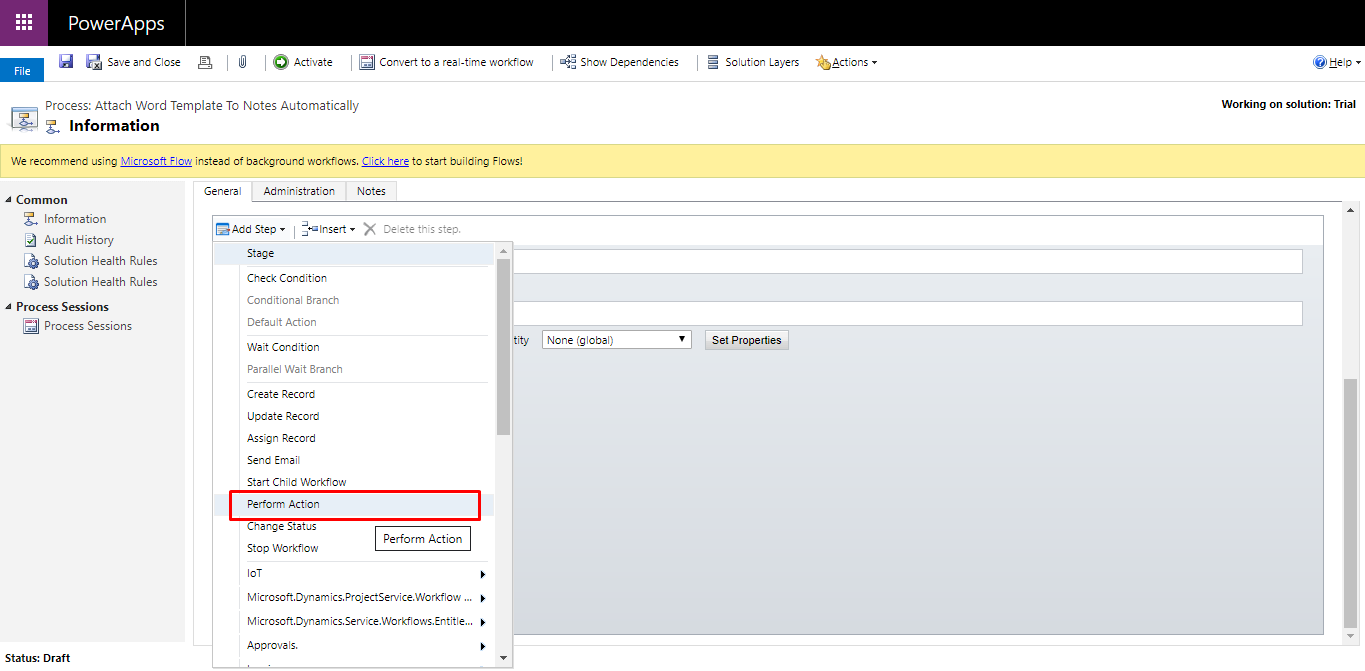Screen dimensions: 1365x671
Task: Open the Help dropdown
Action: (x=1337, y=62)
